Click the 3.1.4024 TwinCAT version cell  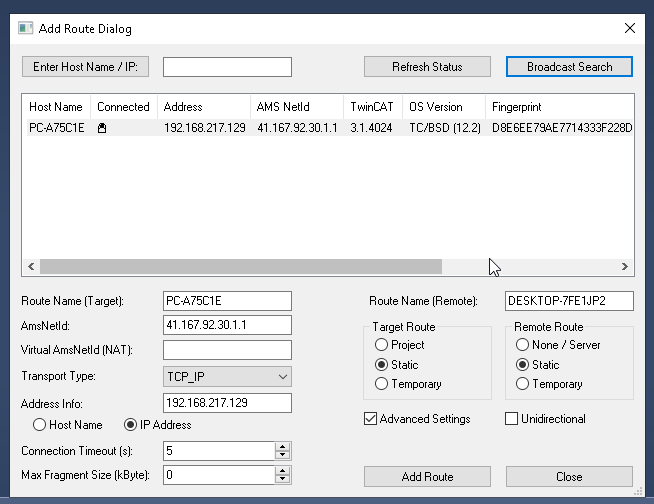pos(371,128)
